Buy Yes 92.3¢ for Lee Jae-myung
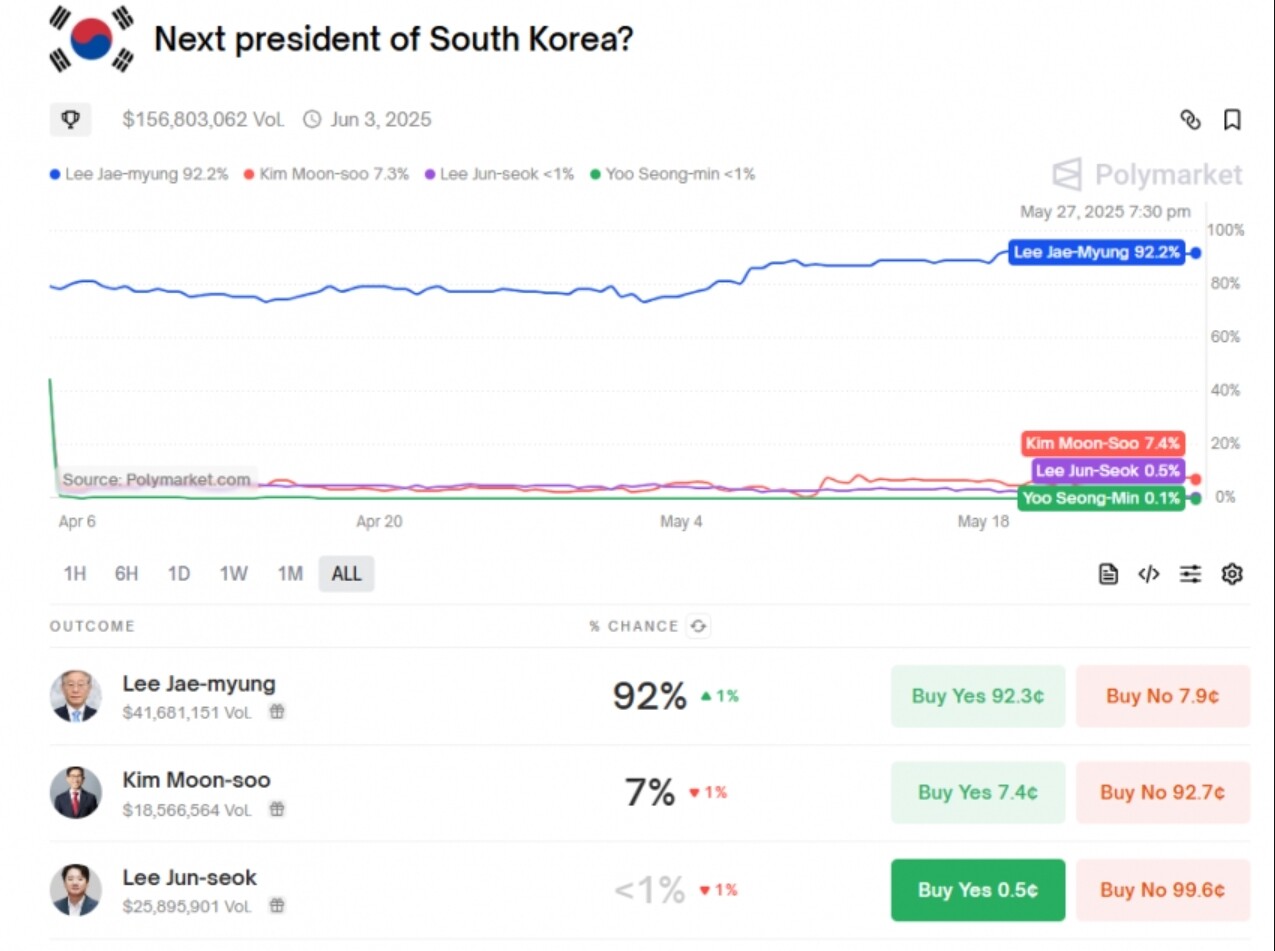Screen dimensions: 1275x951 (x=977, y=696)
